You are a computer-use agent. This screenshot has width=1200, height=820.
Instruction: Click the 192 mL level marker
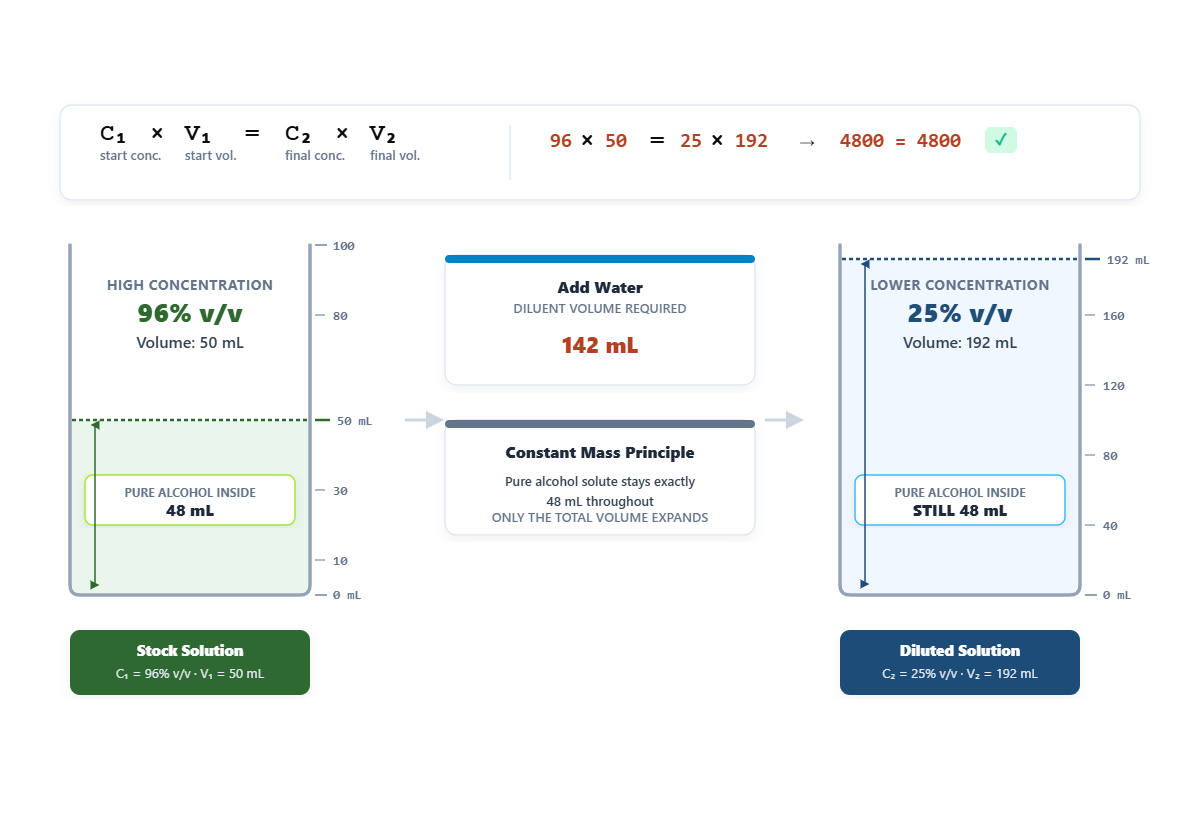coord(1118,260)
